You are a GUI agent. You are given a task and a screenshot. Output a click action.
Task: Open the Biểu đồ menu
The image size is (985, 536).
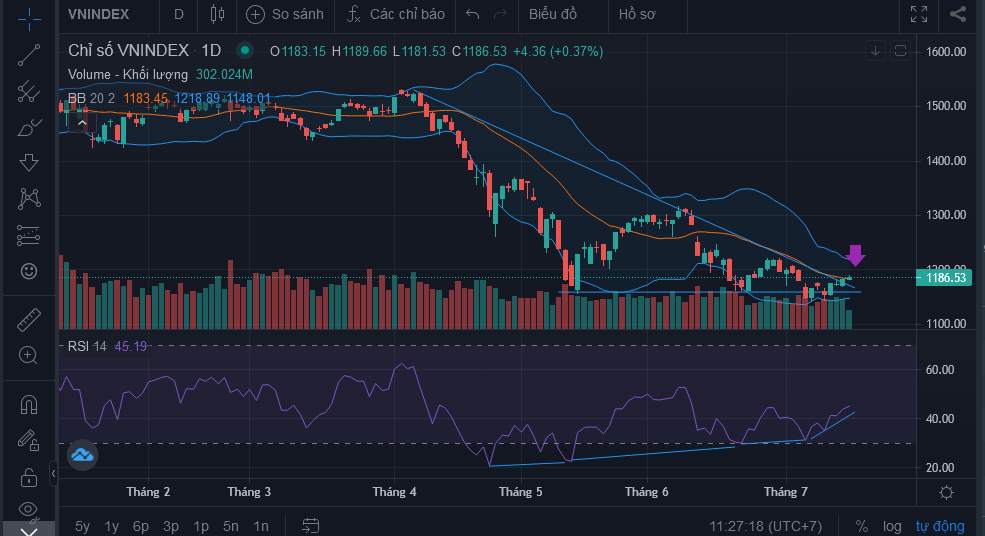(x=553, y=14)
